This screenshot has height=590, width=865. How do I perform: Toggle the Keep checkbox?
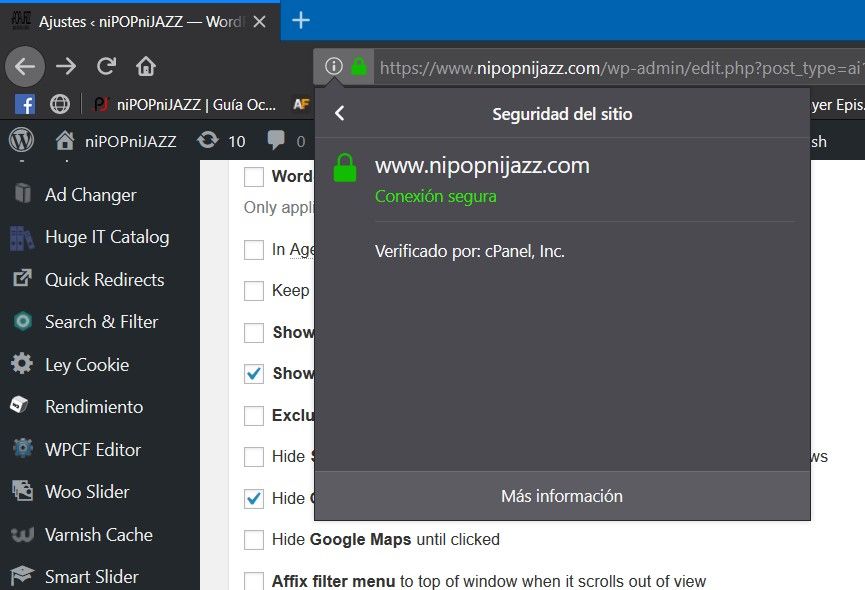click(x=254, y=291)
